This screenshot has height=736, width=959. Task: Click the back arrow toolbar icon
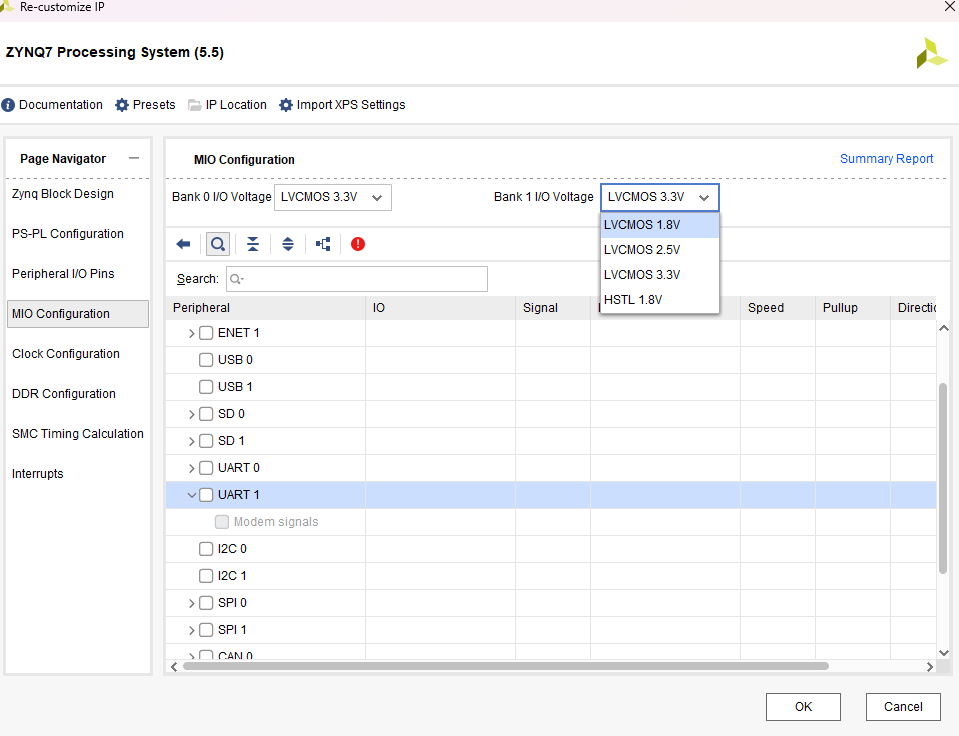tap(183, 244)
